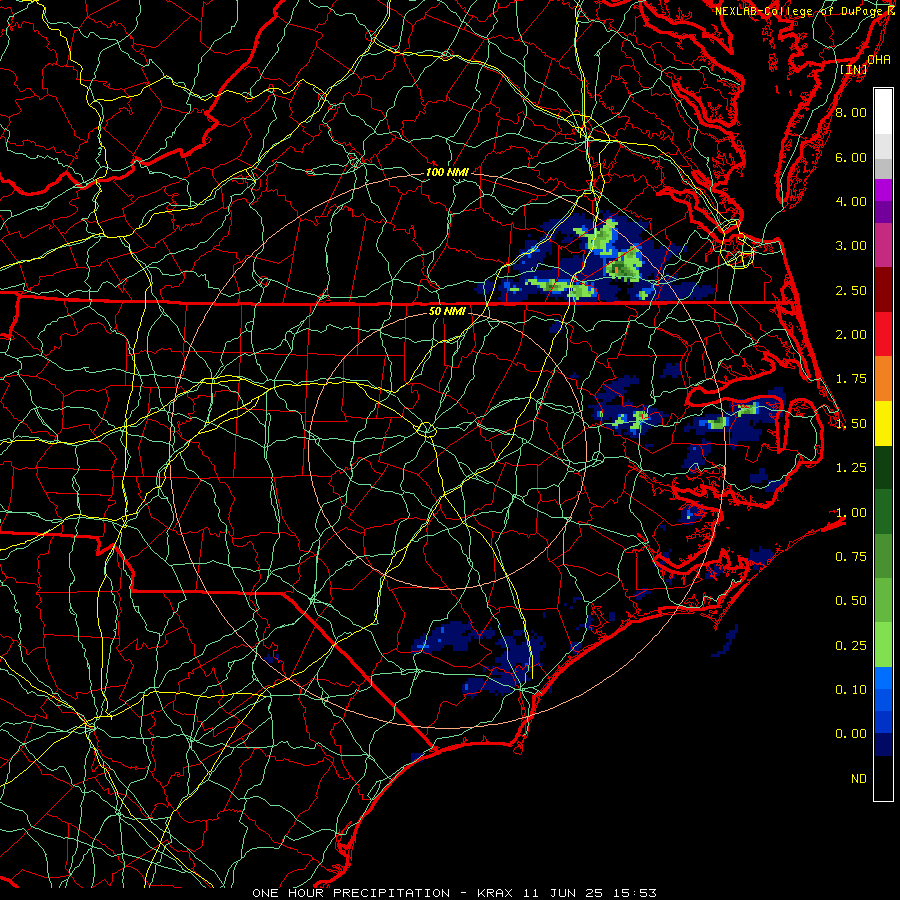This screenshot has width=900, height=900.
Task: Click the 4.00 legend value
Action: (x=851, y=201)
